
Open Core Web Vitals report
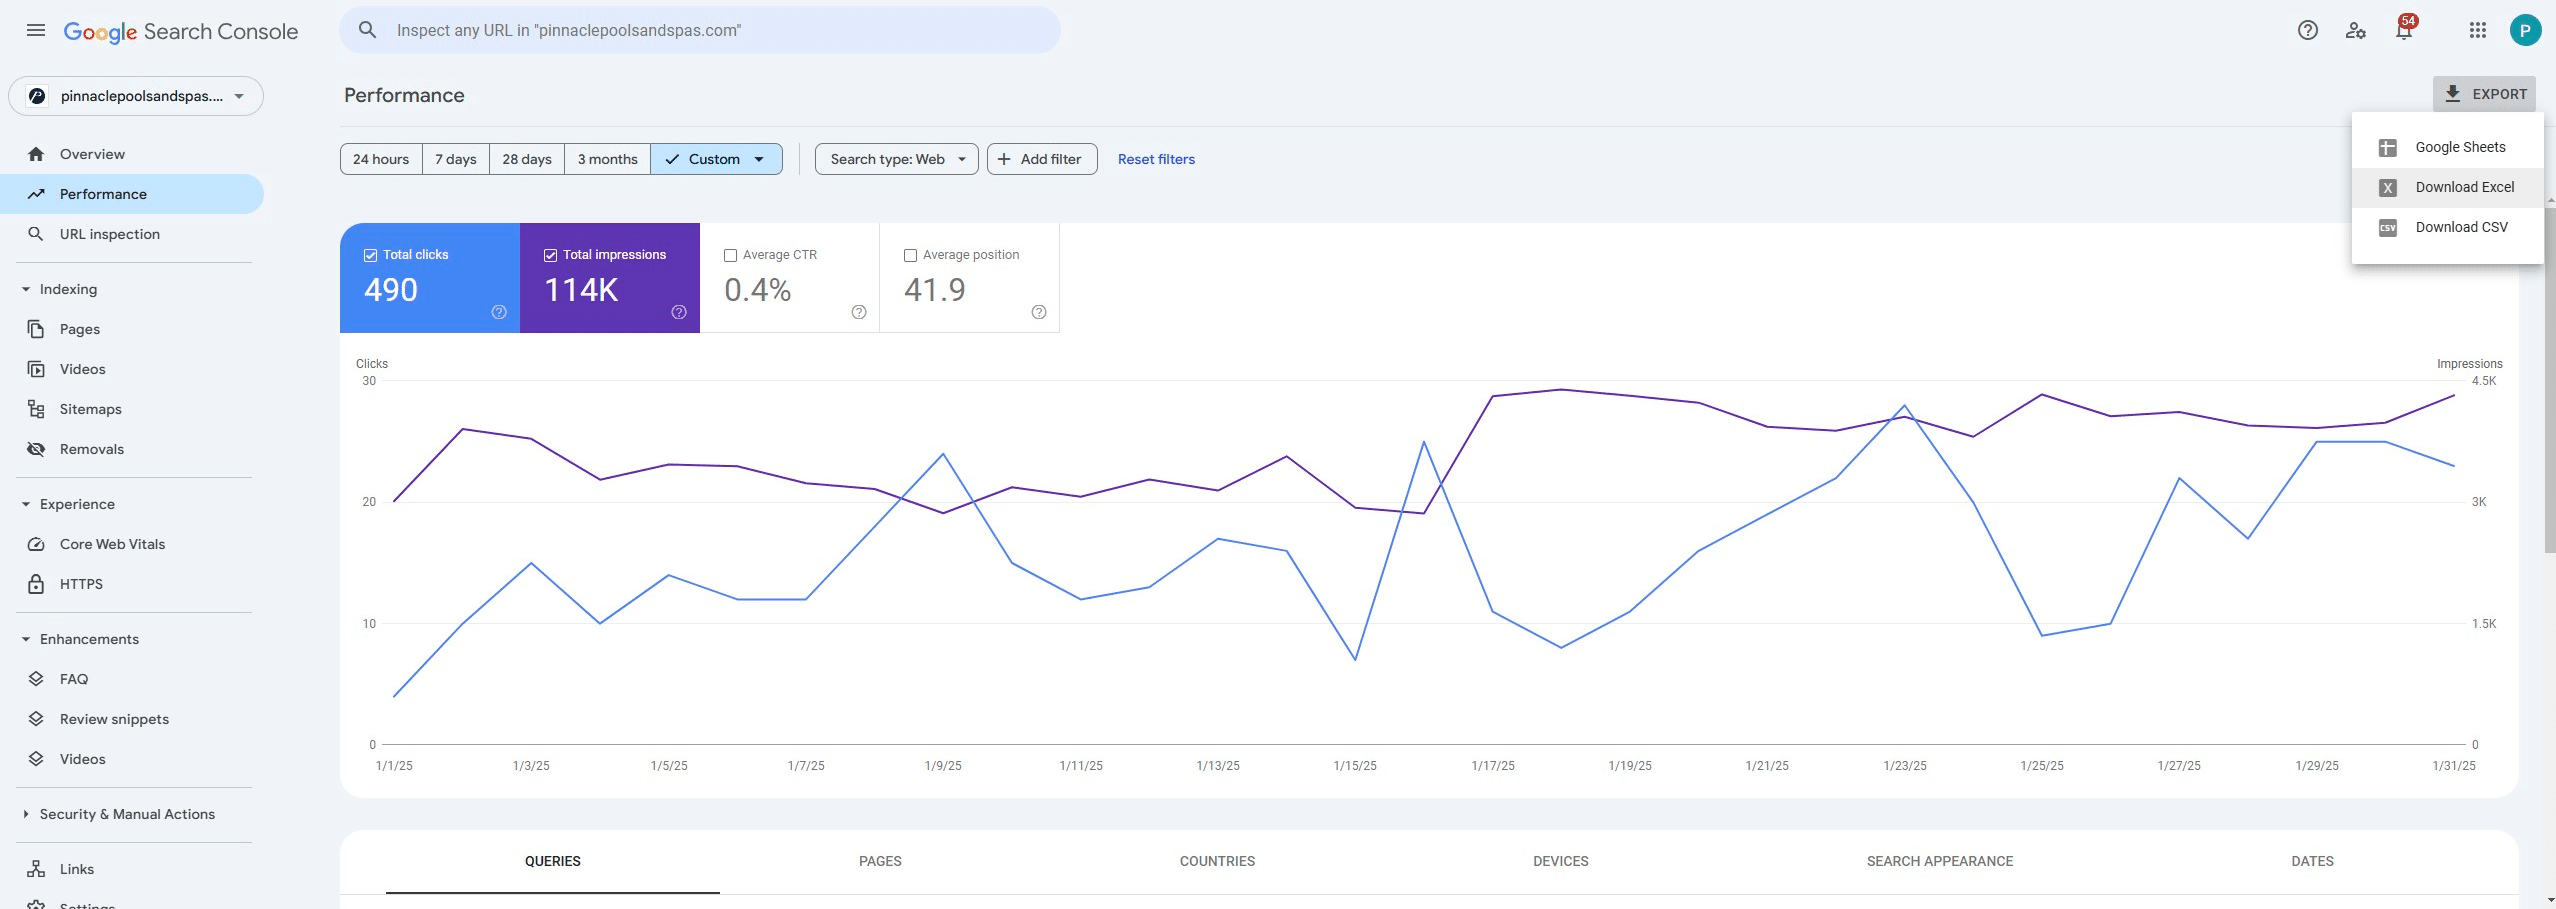[112, 544]
